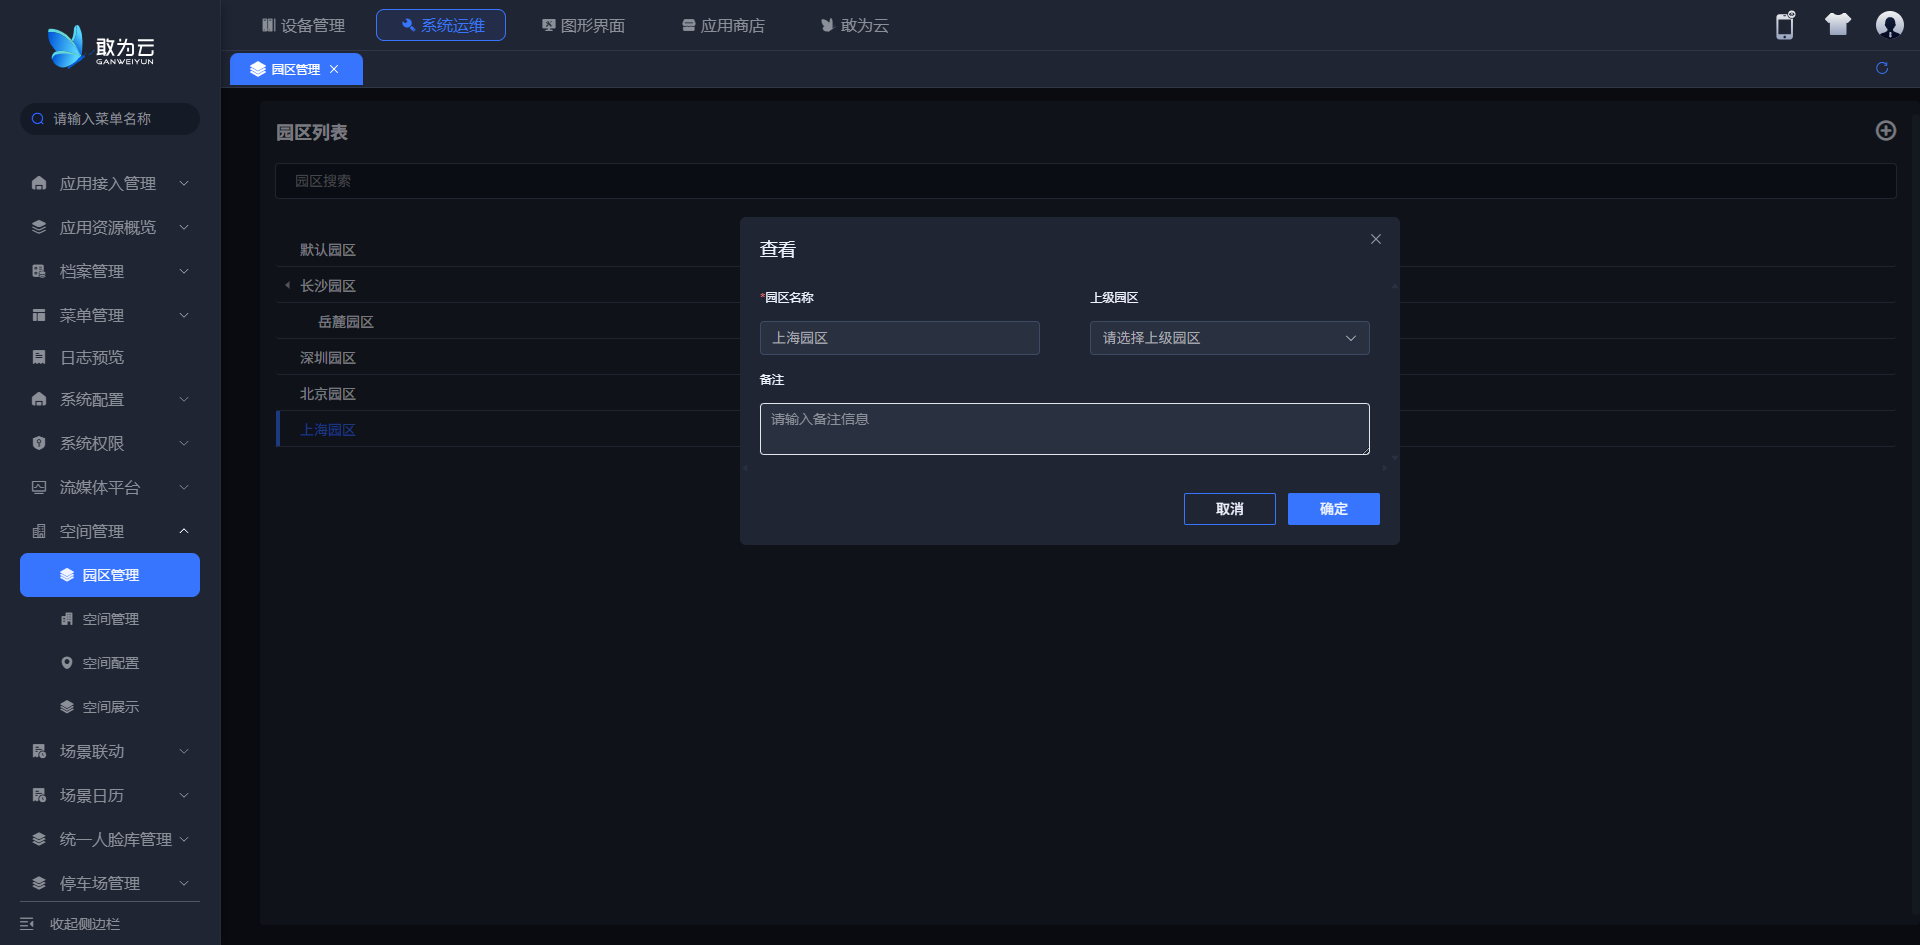The image size is (1920, 945).
Task: Open the theme shirt icon
Action: [1837, 25]
